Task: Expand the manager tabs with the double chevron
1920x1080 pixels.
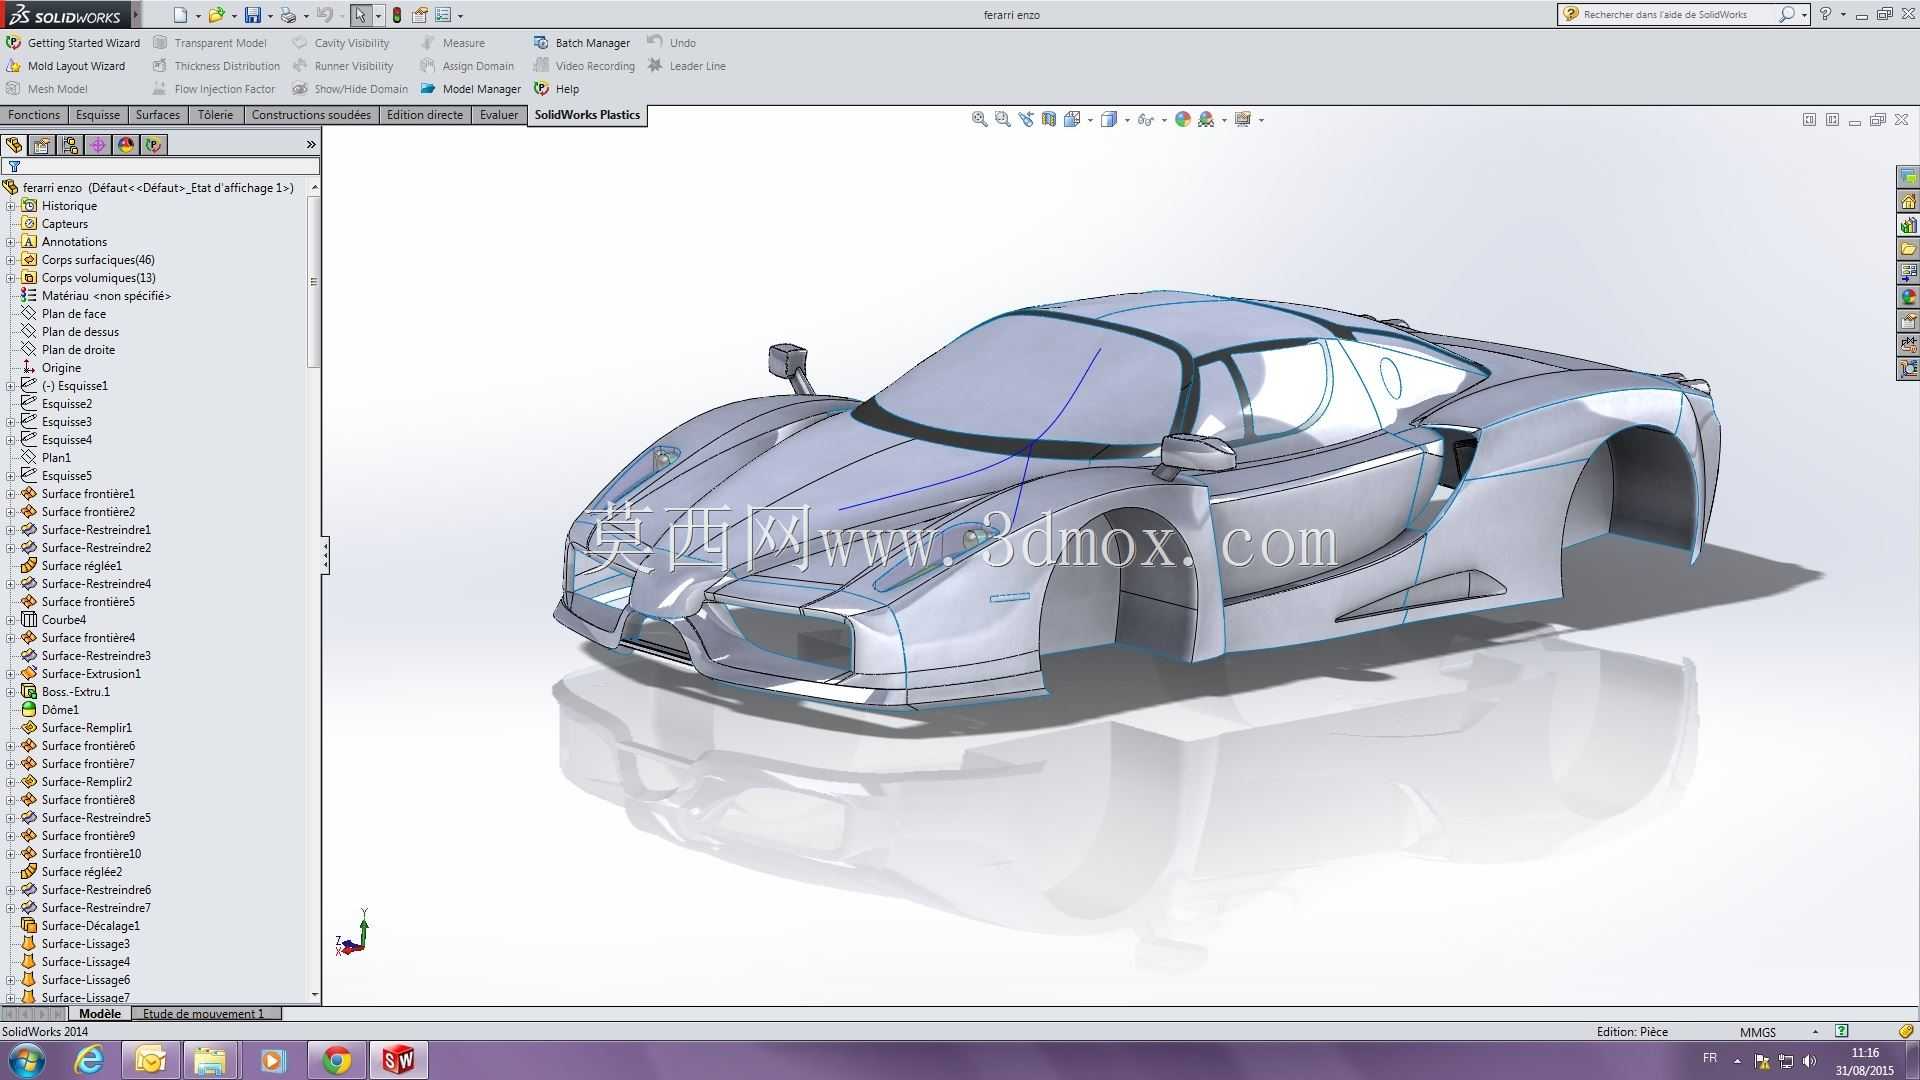Action: point(311,145)
